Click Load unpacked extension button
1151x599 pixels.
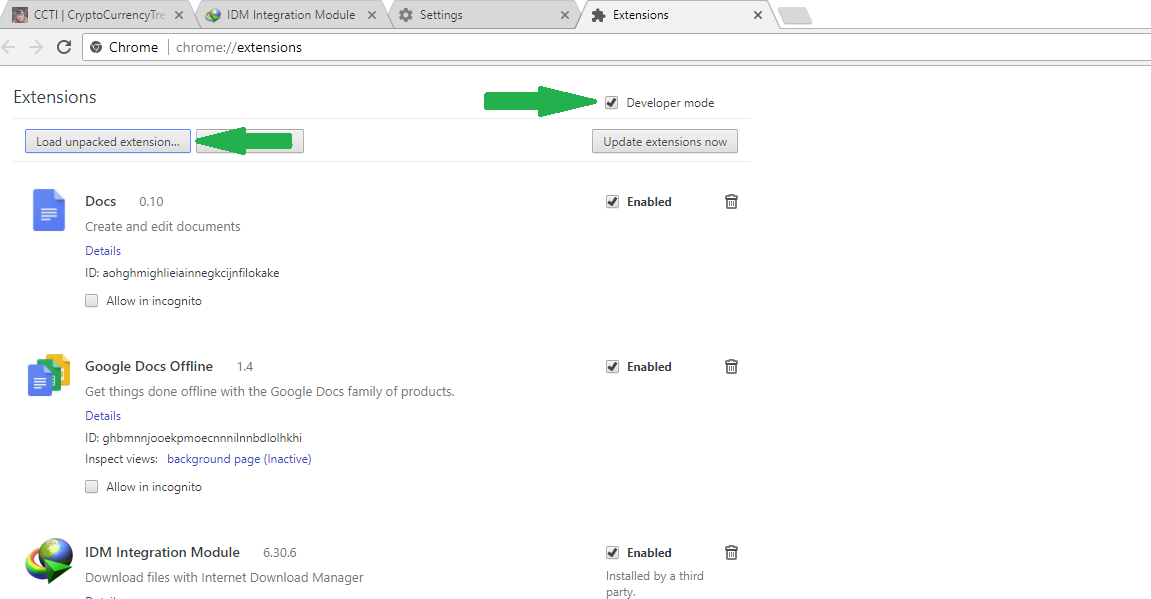[108, 141]
